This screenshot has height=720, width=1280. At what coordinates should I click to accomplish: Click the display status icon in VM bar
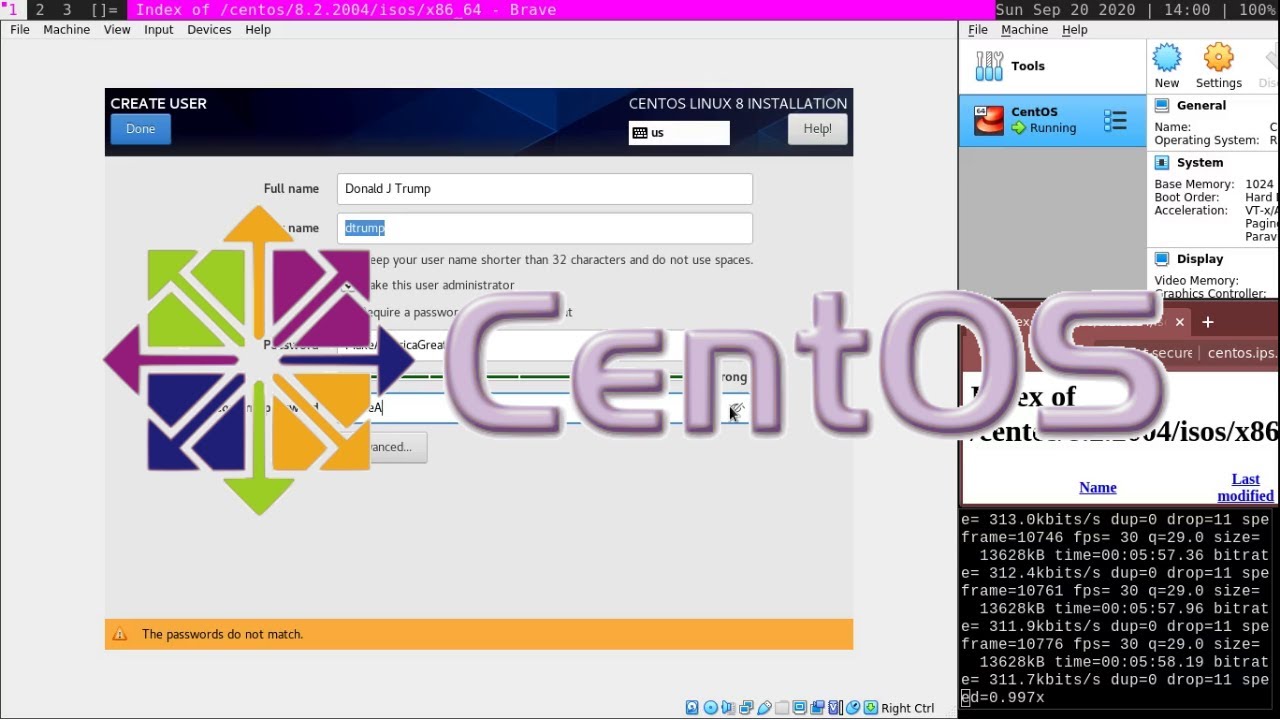[799, 708]
